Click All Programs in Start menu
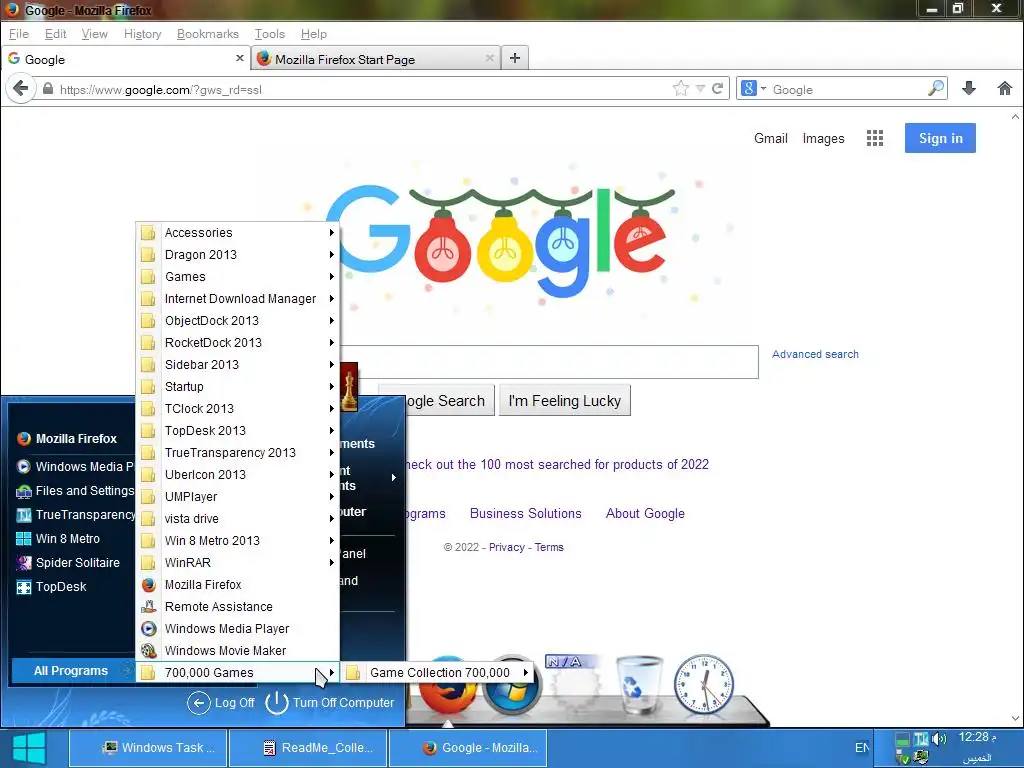The width and height of the screenshot is (1024, 768). point(71,671)
